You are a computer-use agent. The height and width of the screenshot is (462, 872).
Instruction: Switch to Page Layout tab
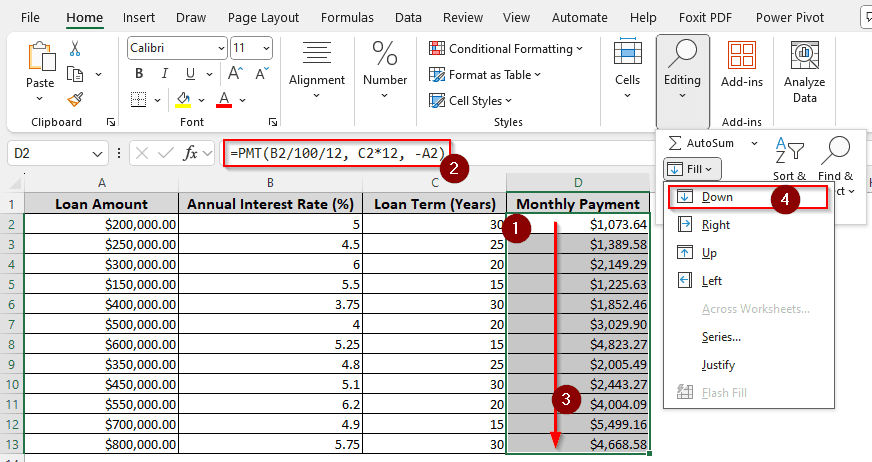point(263,17)
